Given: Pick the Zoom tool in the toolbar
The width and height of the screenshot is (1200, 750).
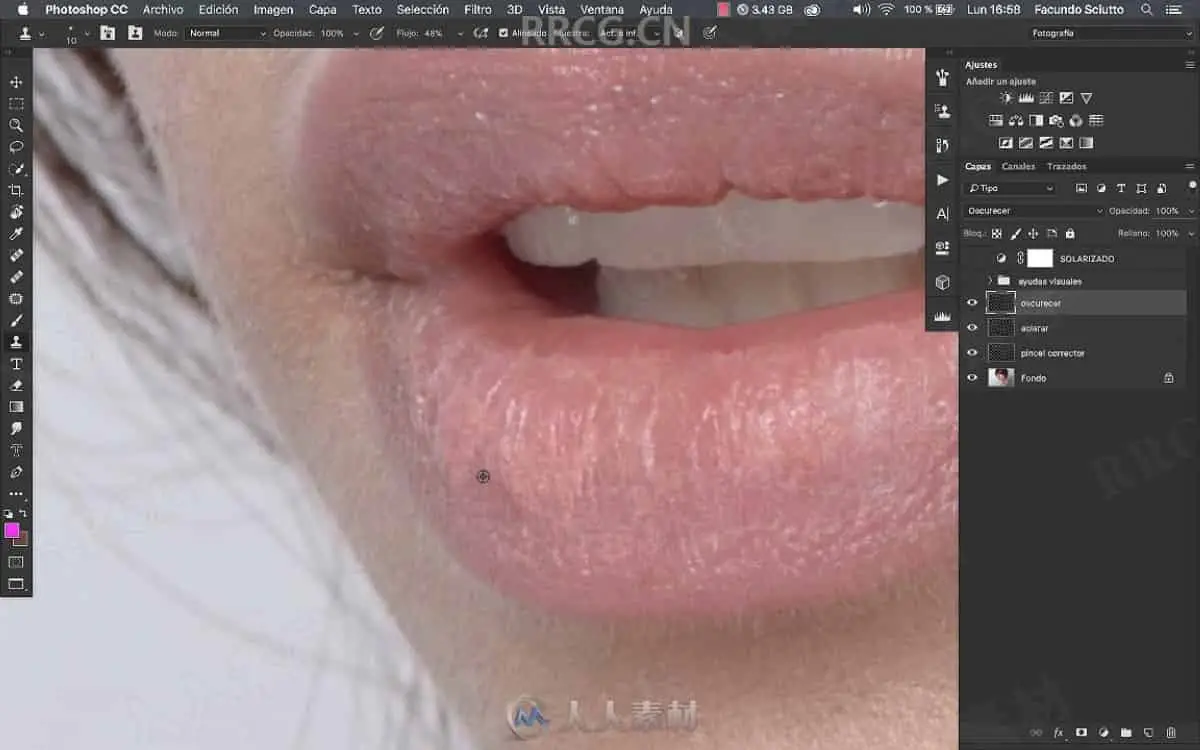Looking at the screenshot, I should [x=16, y=125].
